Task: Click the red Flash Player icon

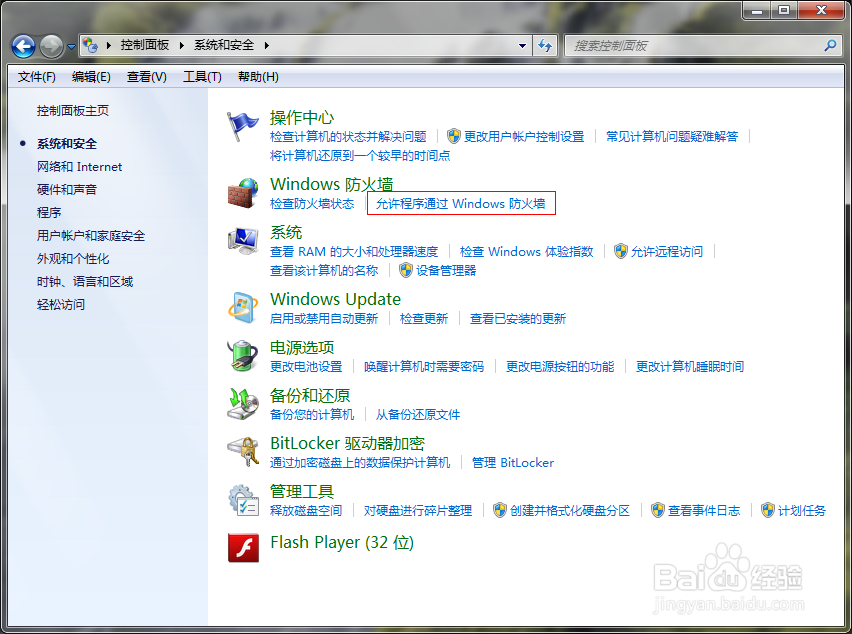Action: 243,548
